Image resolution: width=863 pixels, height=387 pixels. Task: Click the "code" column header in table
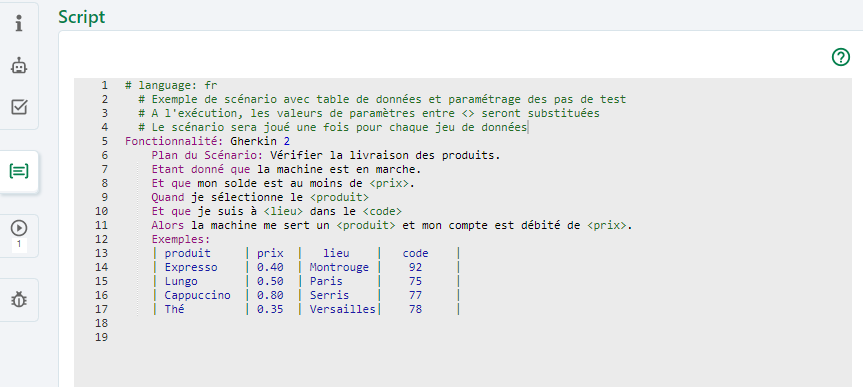(x=416, y=253)
